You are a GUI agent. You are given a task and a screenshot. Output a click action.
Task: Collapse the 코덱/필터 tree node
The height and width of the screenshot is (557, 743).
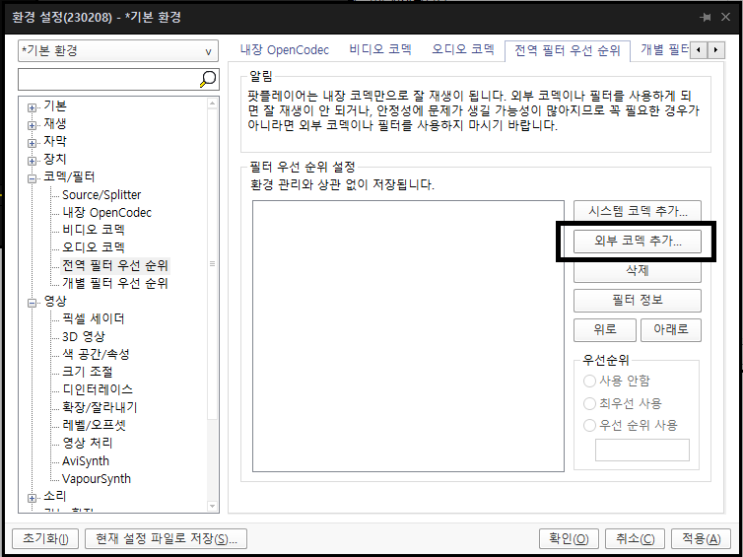(32, 179)
